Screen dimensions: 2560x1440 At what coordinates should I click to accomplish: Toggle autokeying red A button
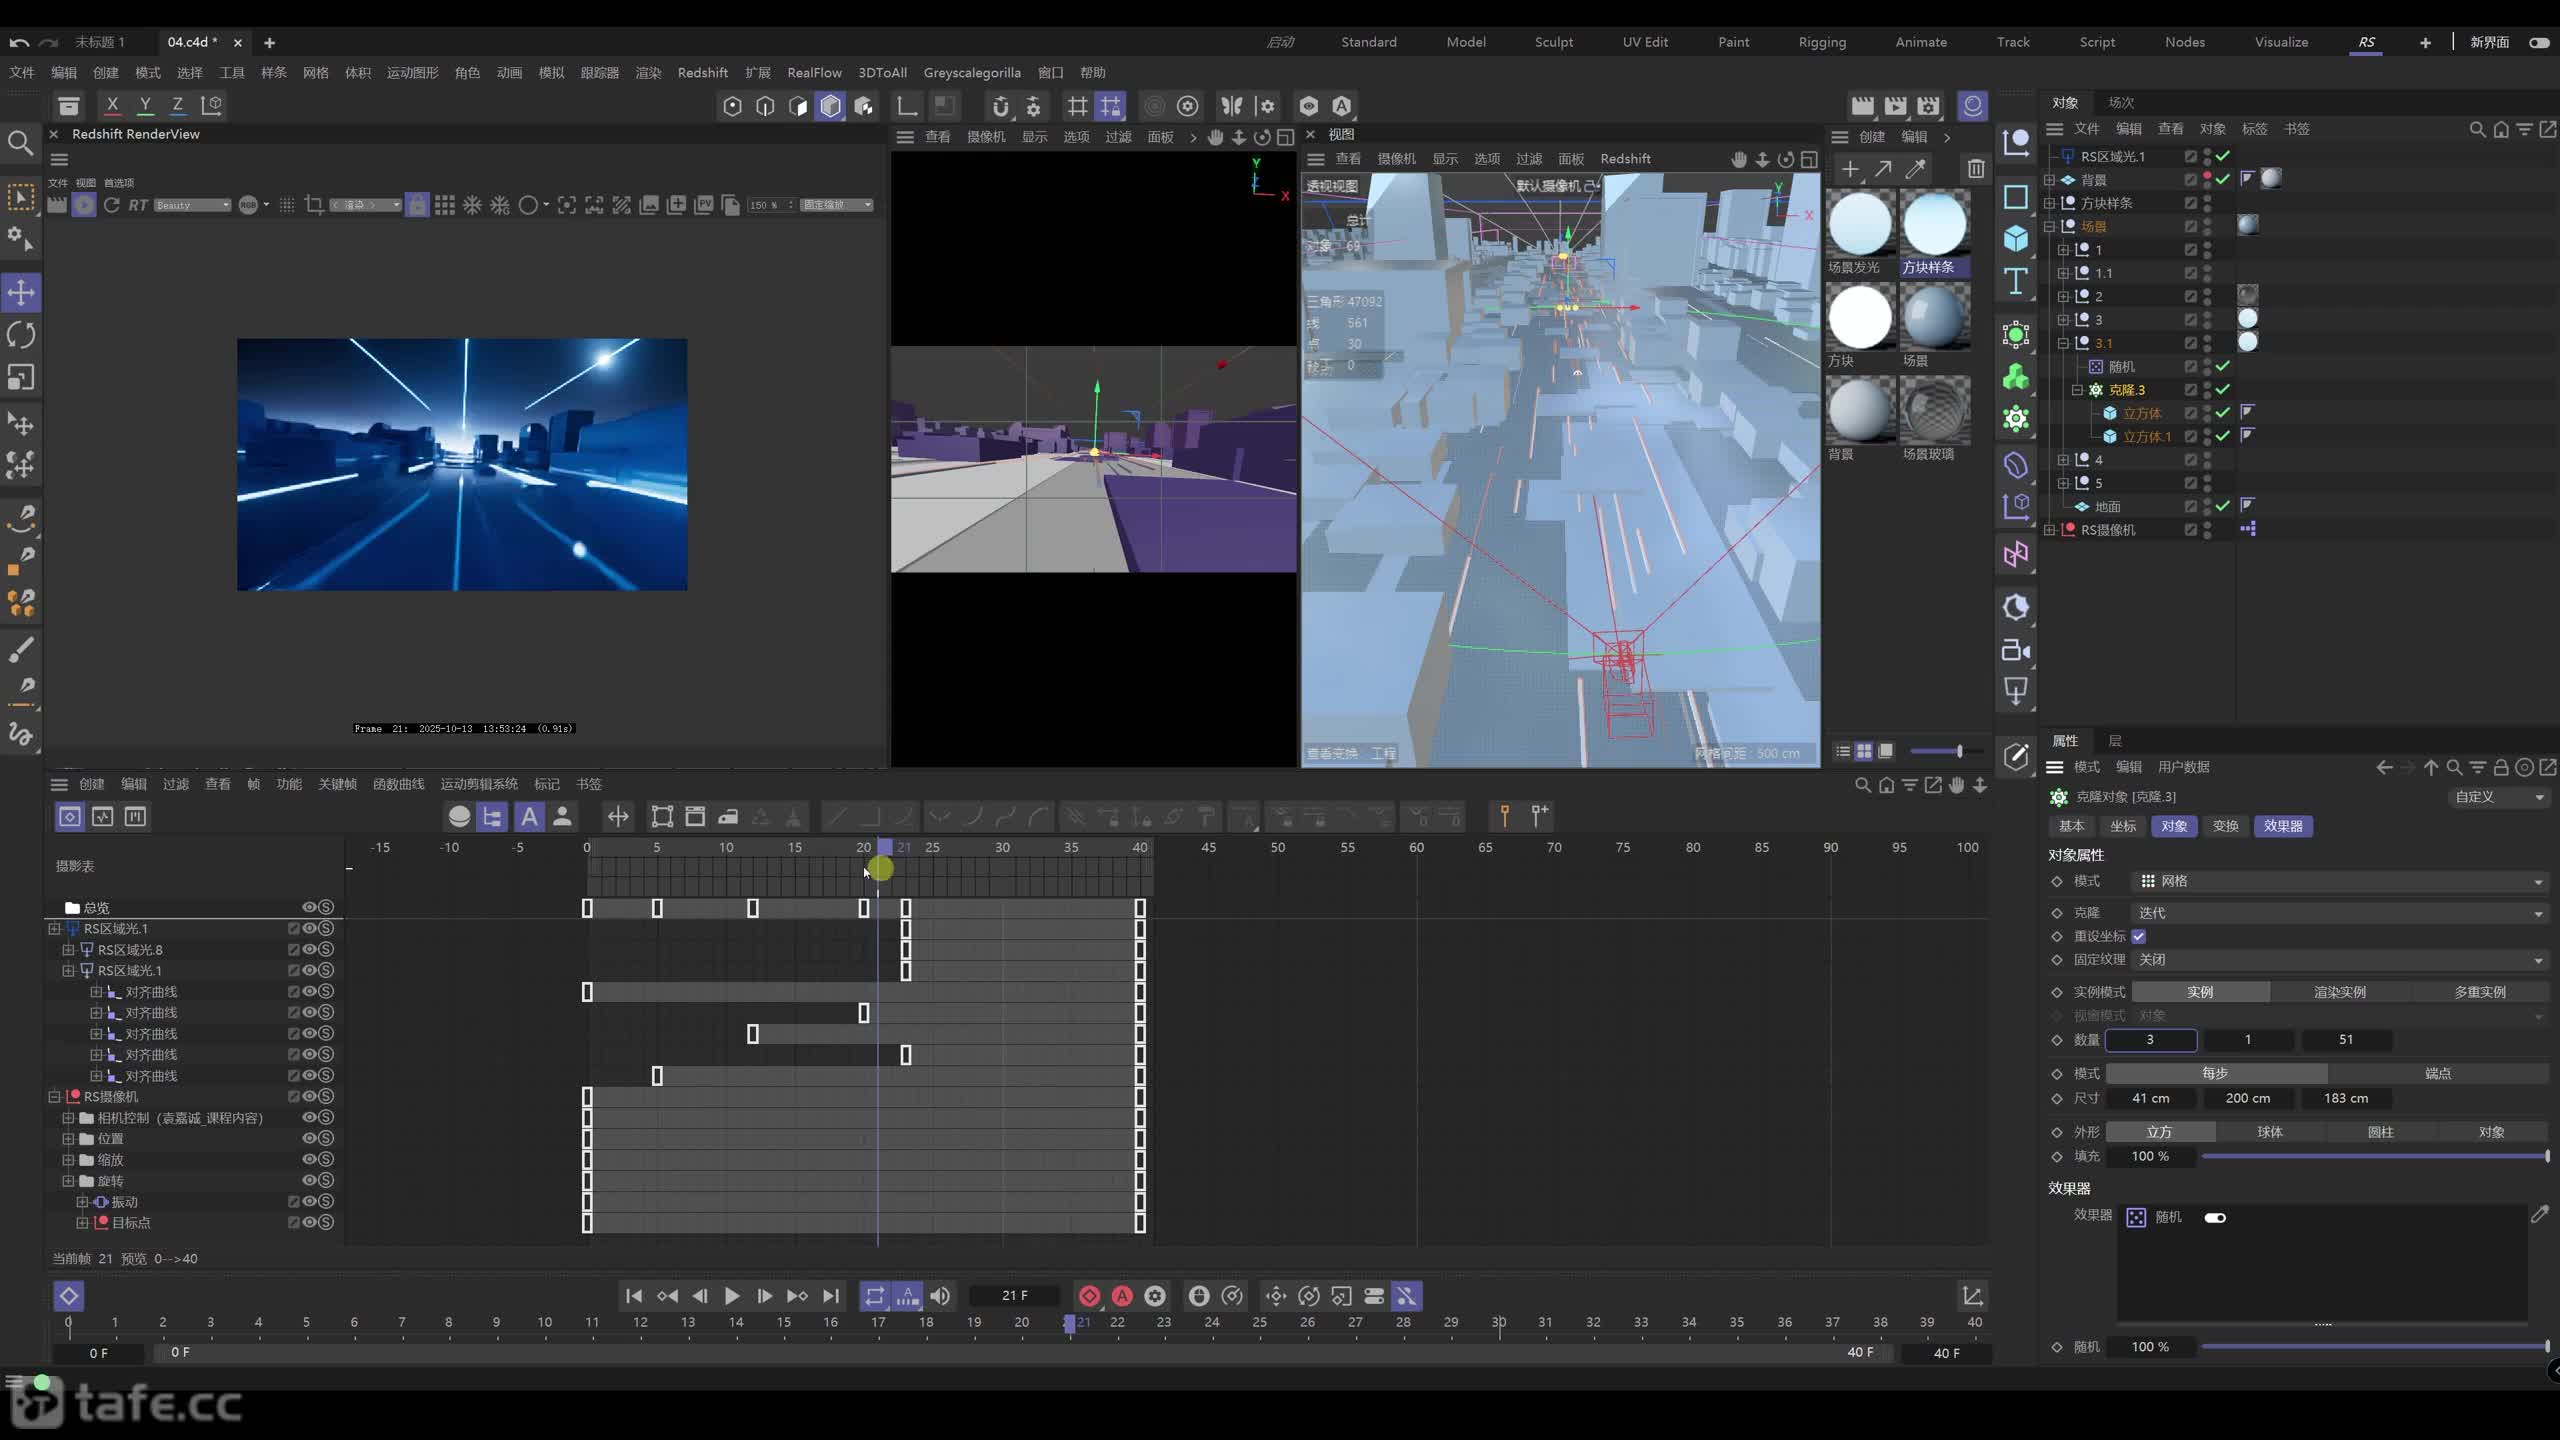(x=1122, y=1296)
